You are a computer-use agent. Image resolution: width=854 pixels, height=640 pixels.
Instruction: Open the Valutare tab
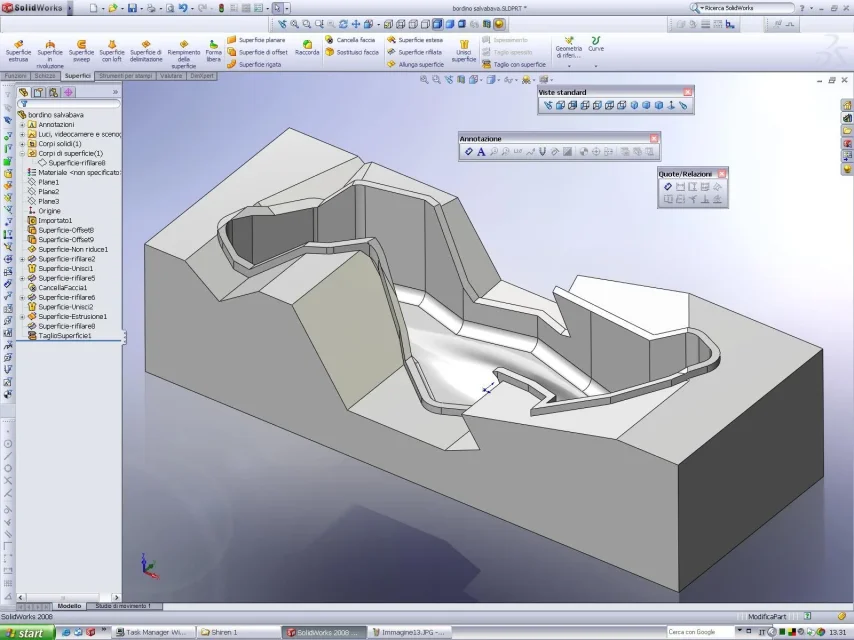point(171,76)
